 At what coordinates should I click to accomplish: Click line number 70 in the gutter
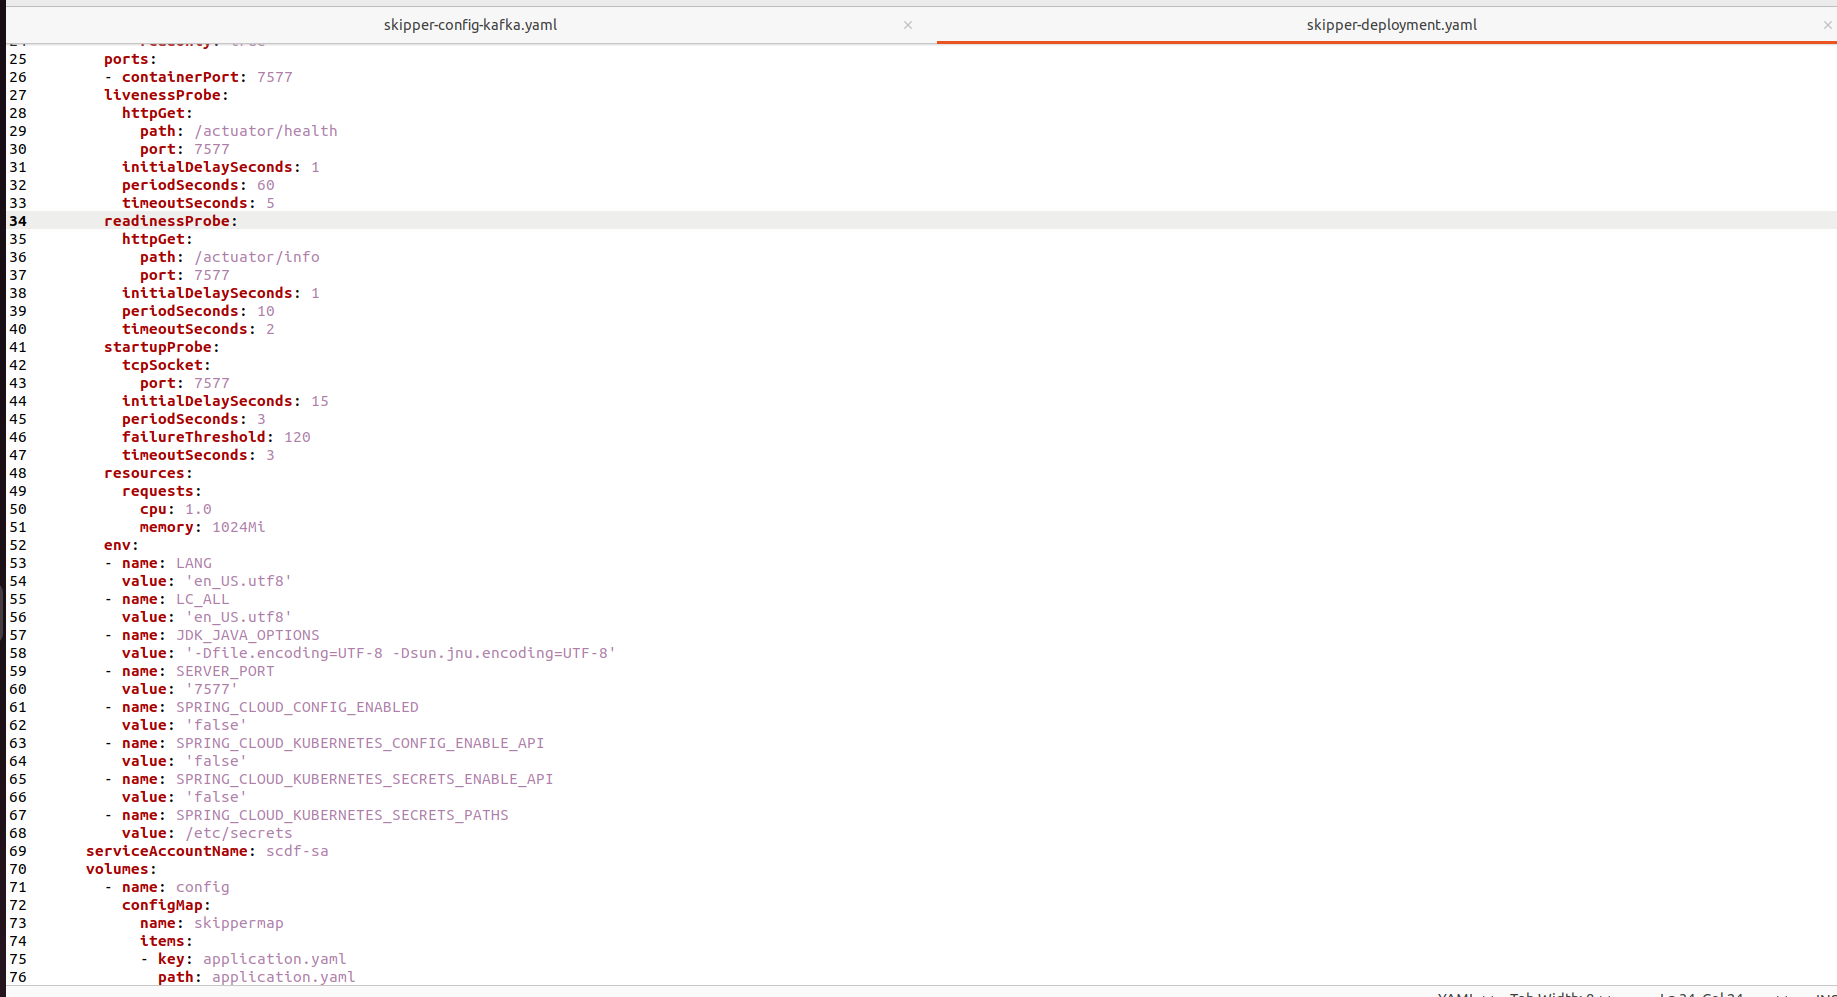point(17,869)
